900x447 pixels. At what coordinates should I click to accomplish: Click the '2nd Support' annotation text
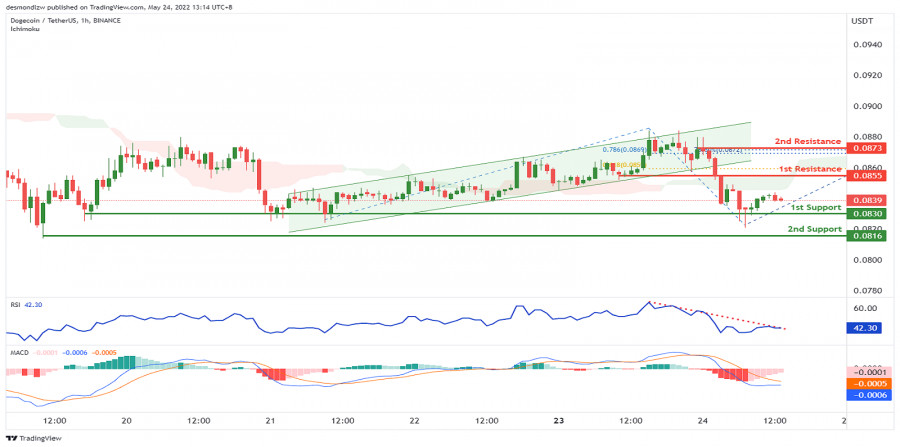[x=814, y=229]
